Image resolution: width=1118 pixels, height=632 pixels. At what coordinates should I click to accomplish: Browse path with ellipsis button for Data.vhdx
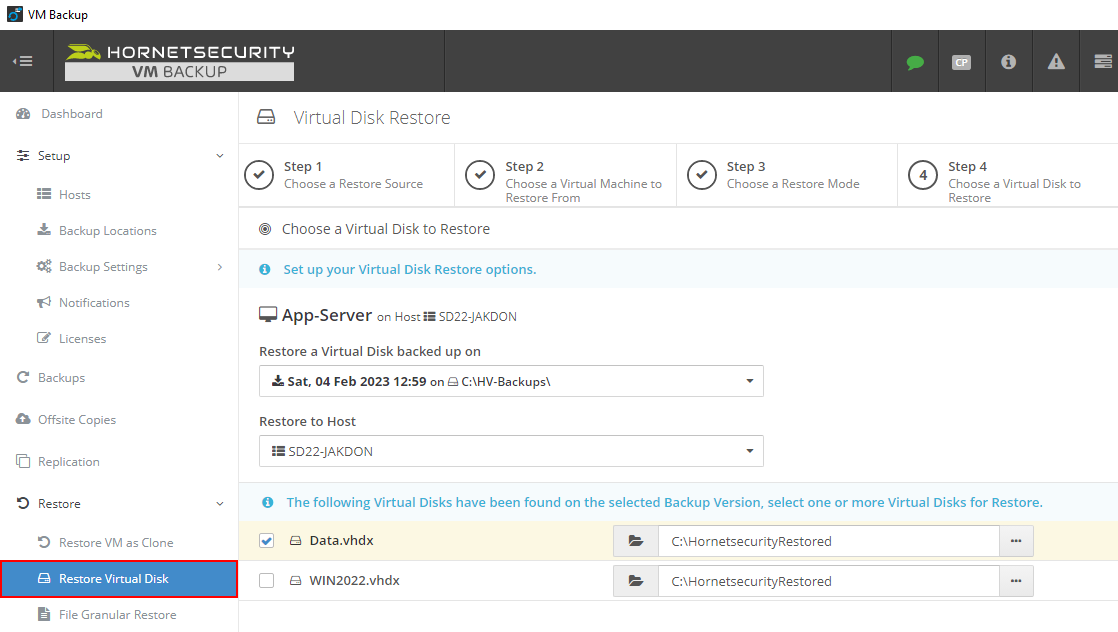click(1016, 541)
